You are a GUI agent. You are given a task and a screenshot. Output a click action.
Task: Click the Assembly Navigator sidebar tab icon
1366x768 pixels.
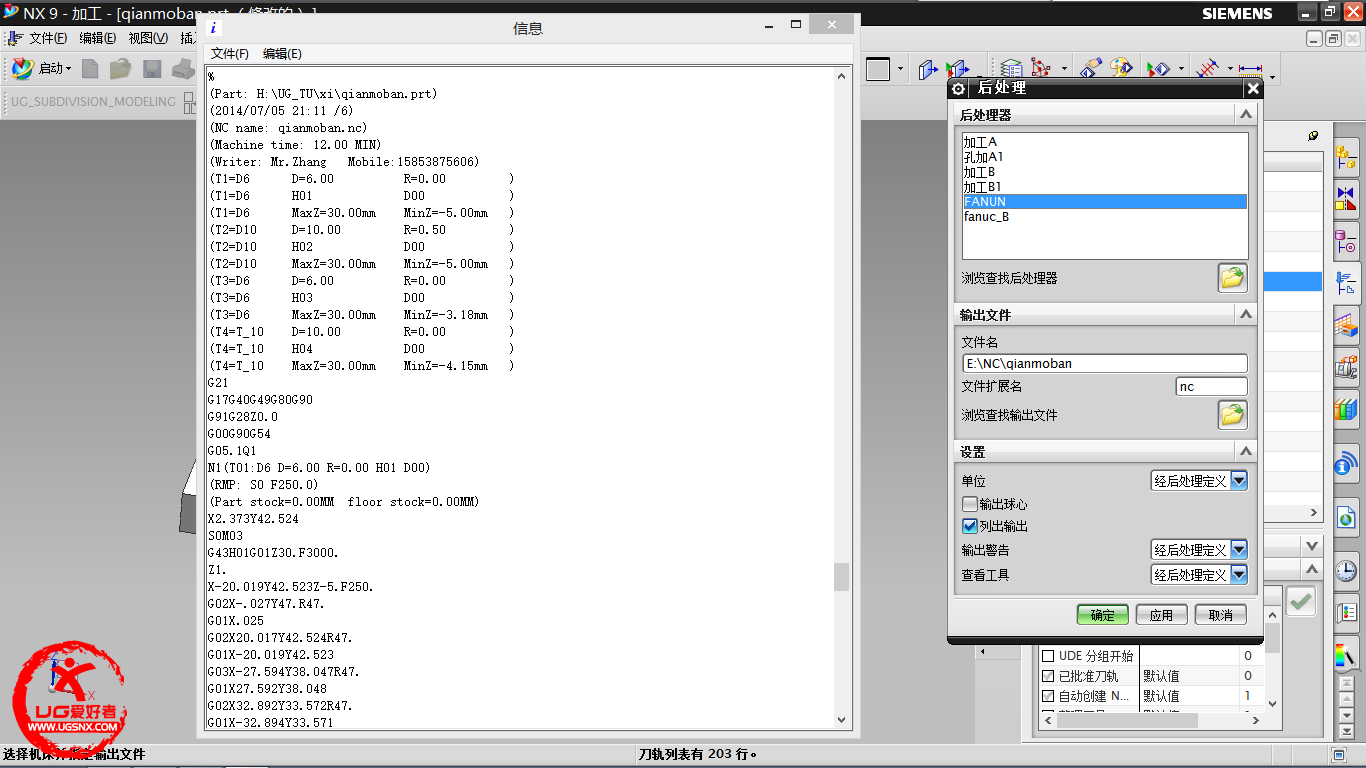pyautogui.click(x=1346, y=157)
